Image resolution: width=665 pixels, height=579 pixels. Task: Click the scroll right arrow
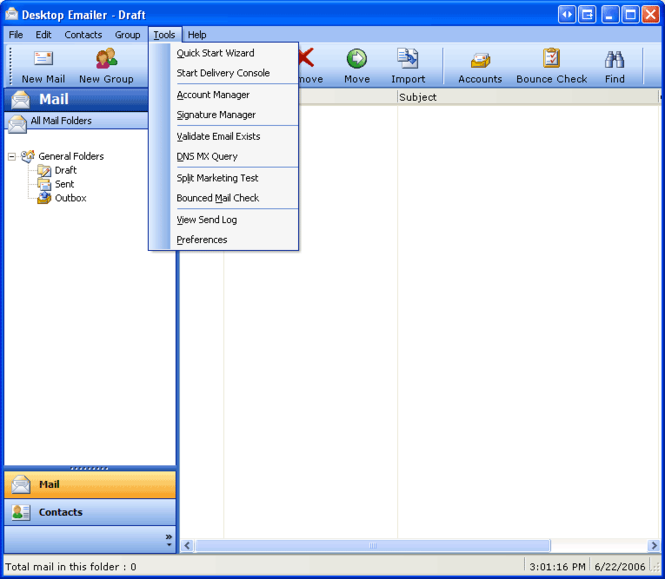654,545
